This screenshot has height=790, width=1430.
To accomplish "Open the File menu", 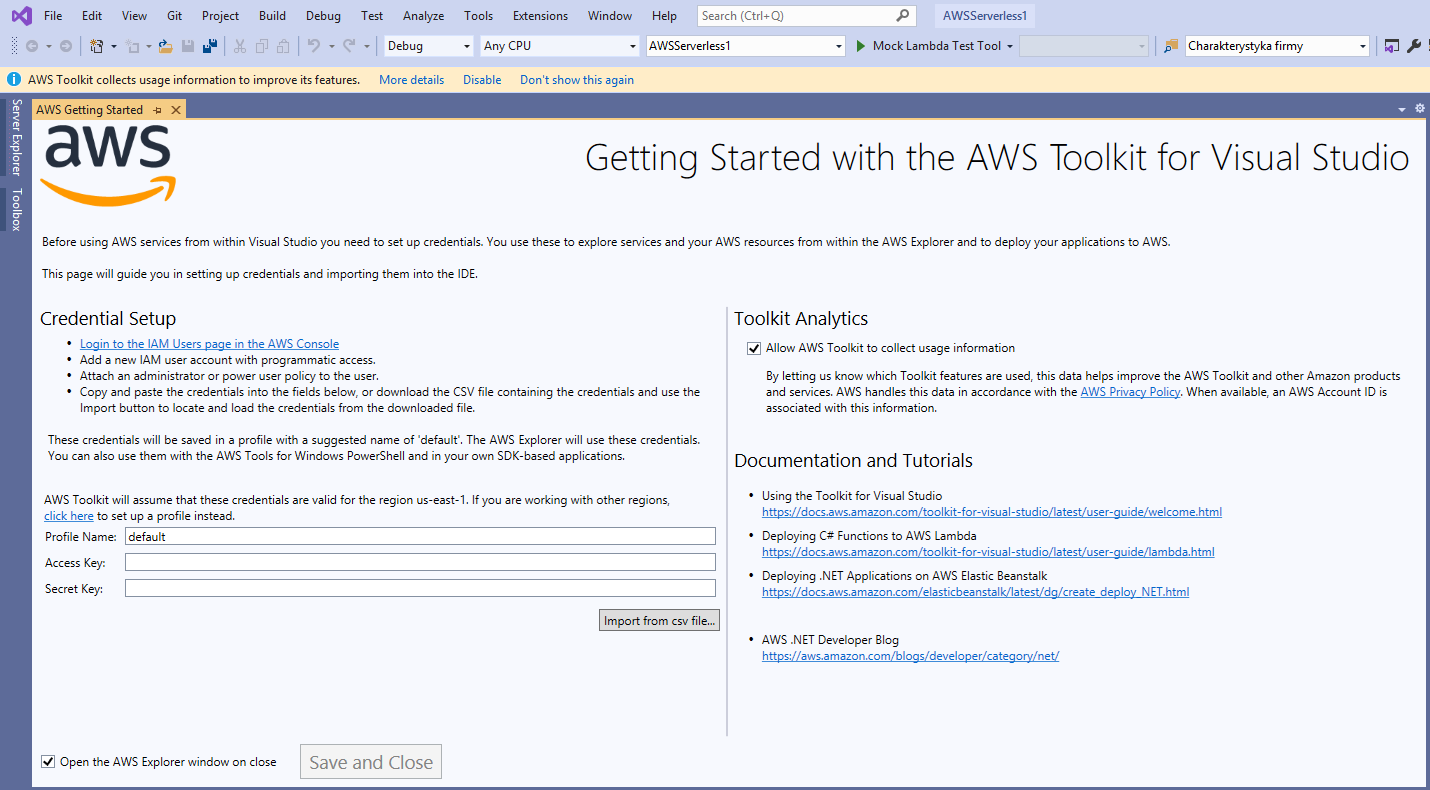I will pyautogui.click(x=53, y=16).
